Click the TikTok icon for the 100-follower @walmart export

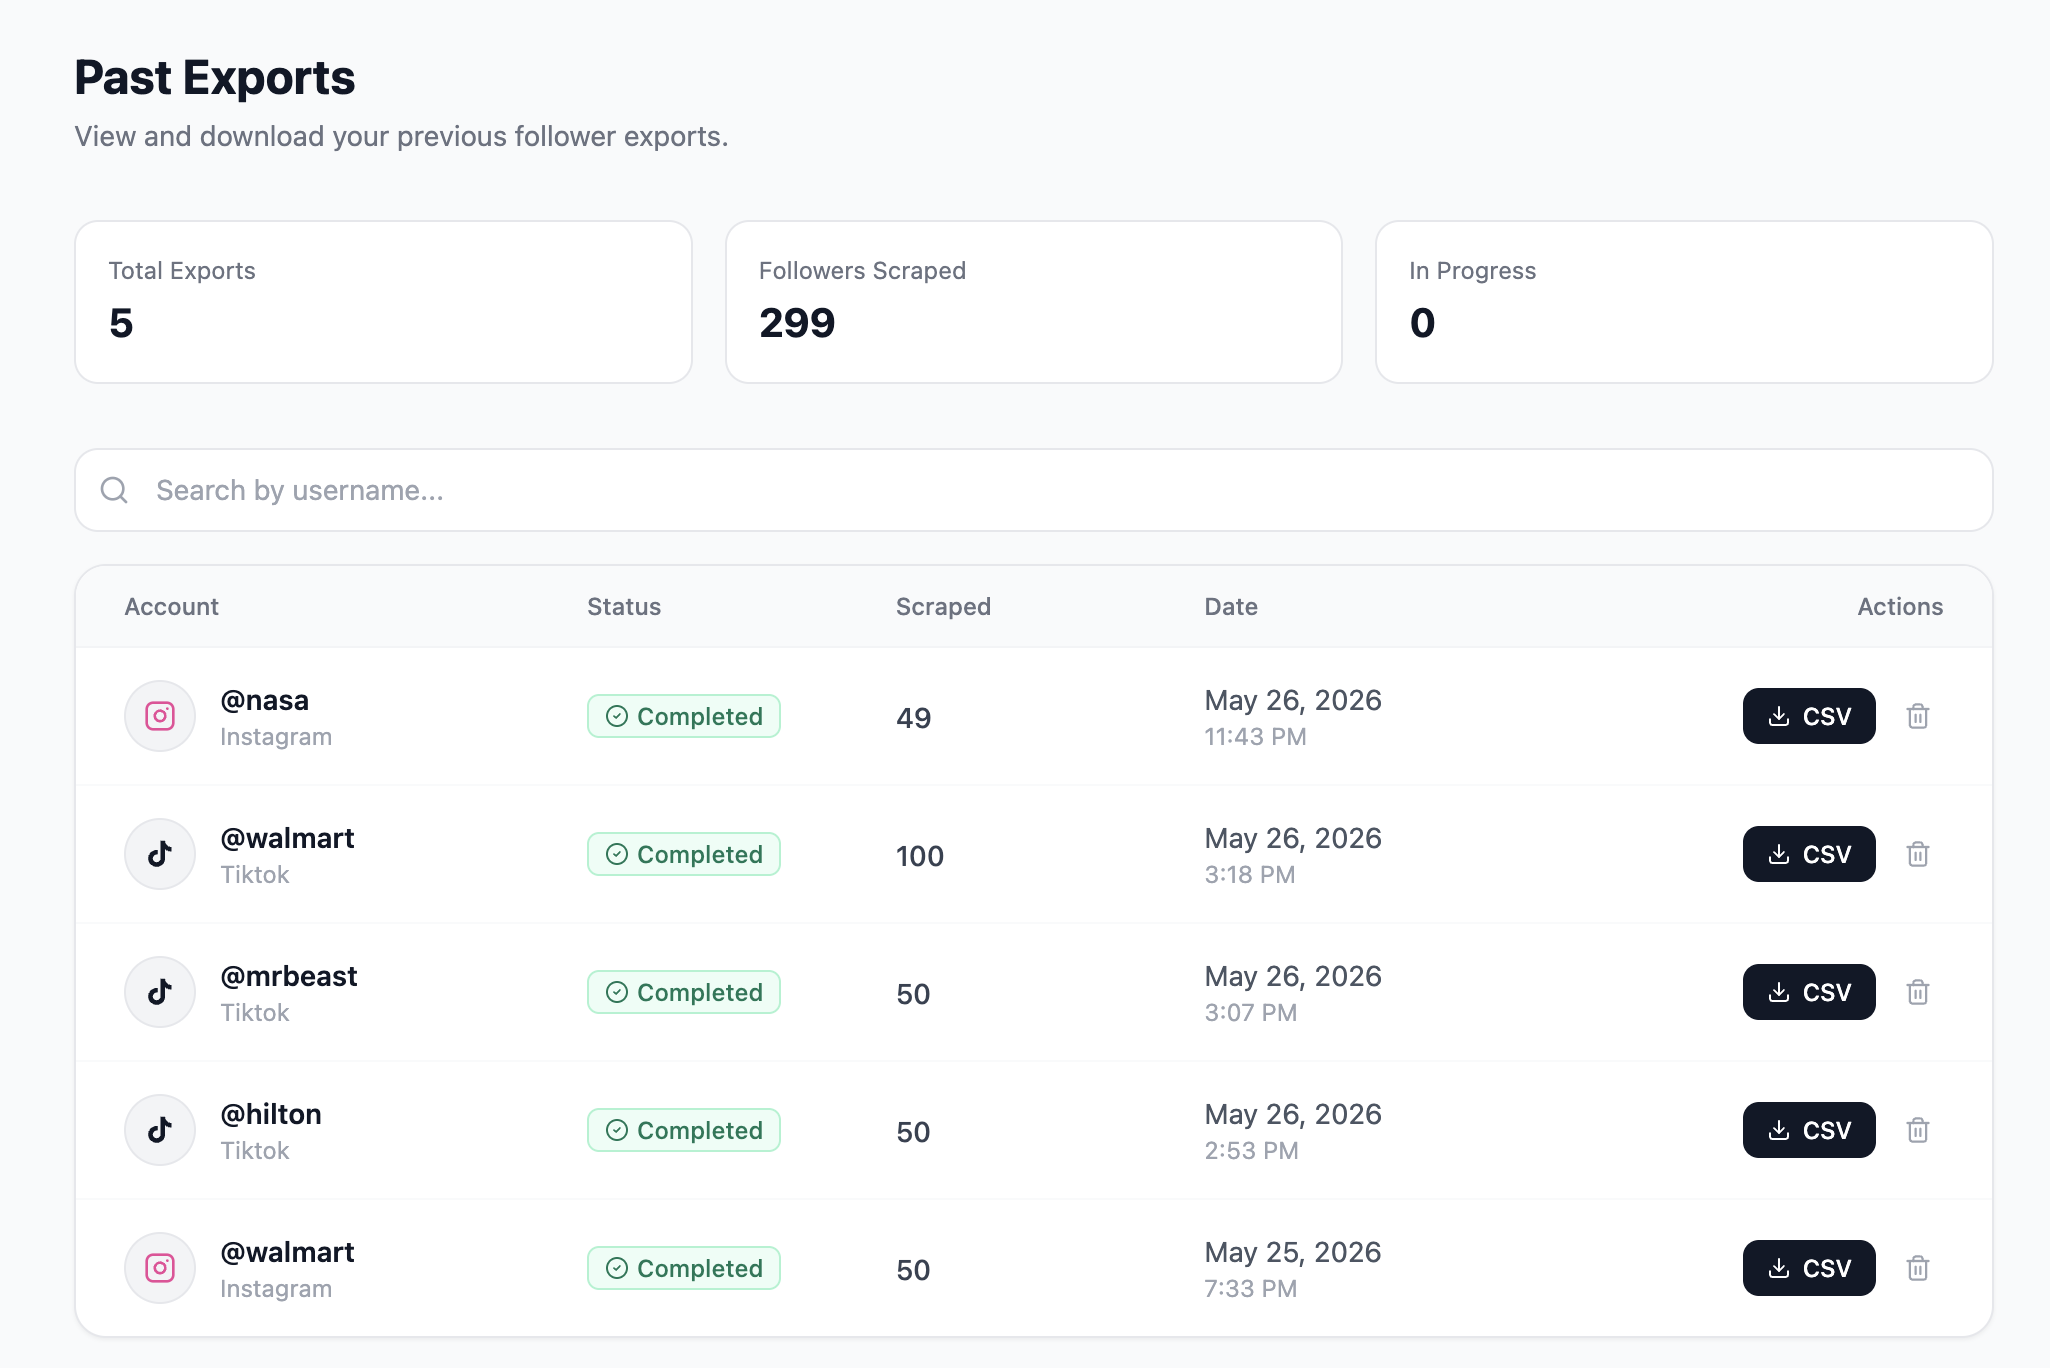160,854
